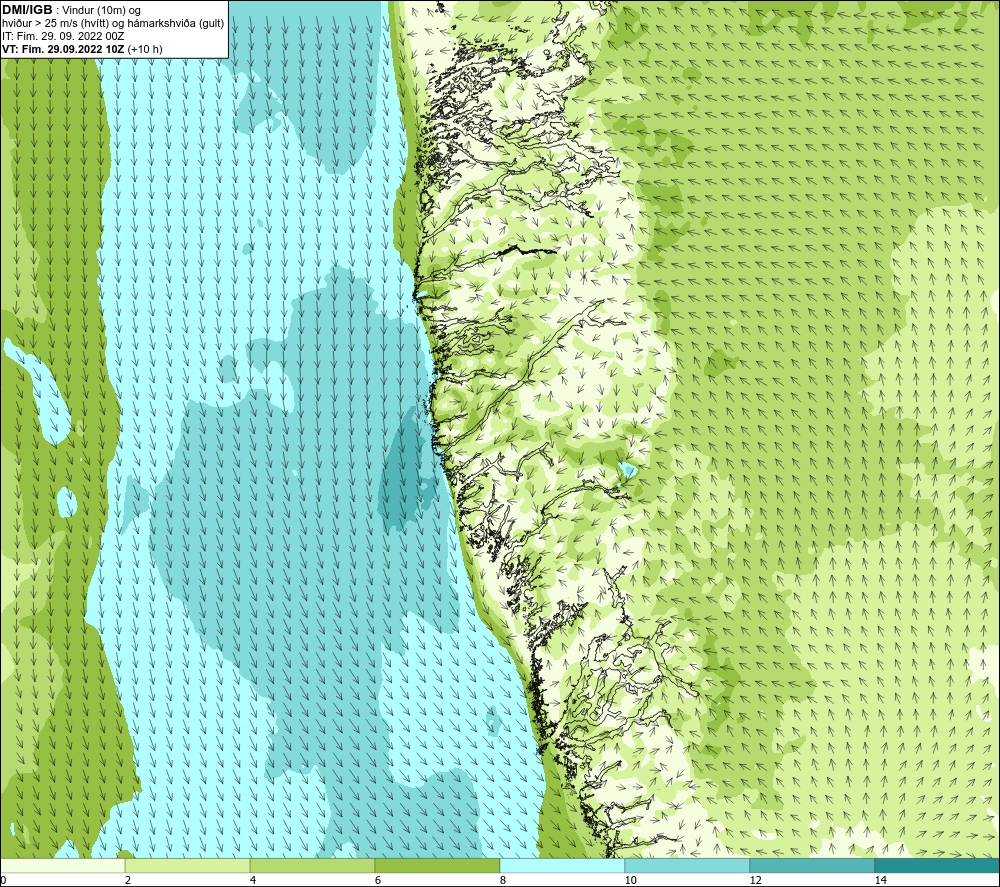The image size is (1000, 887).
Task: Click the '(+10 h)' forecast offset text
Action: [x=145, y=49]
